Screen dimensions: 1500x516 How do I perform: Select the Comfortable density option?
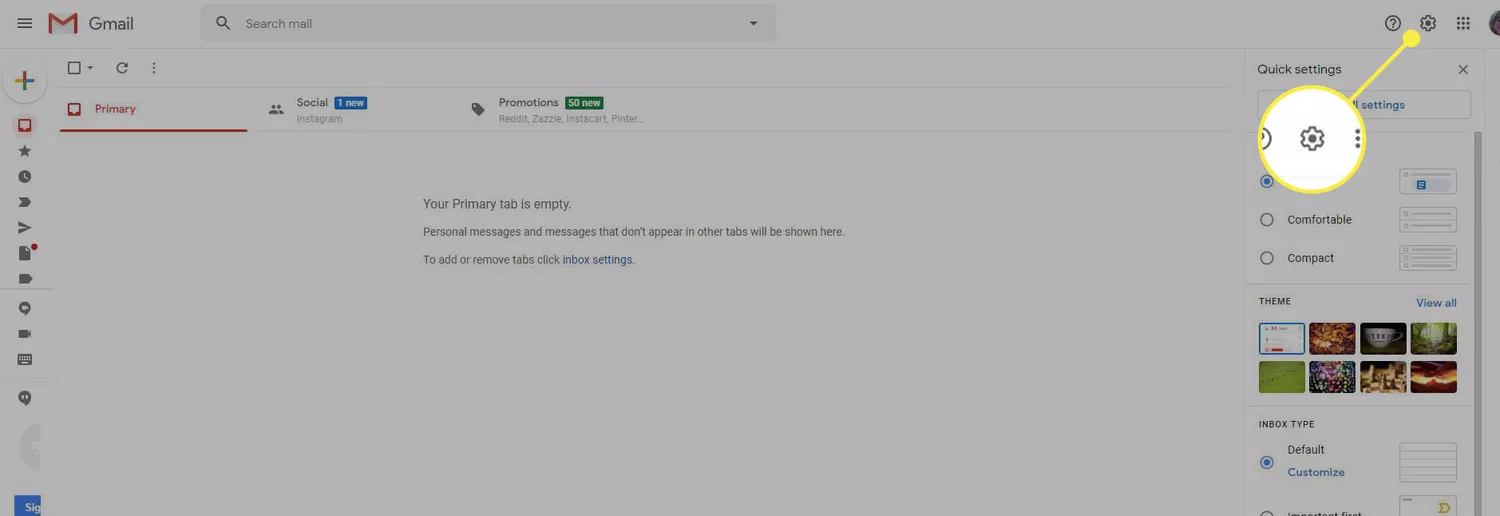(1267, 220)
